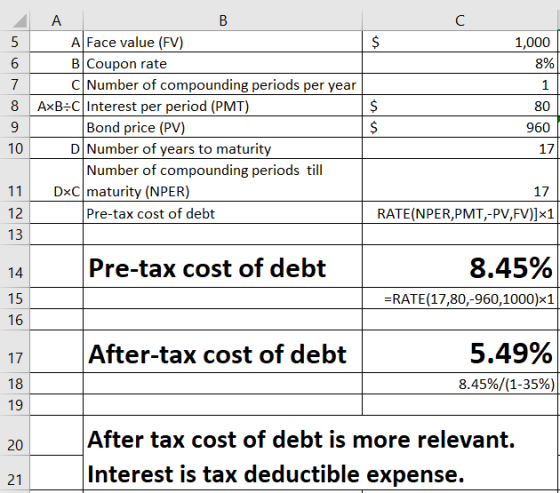This screenshot has height=493, width=560.
Task: Click cell A5 labeled 'A'
Action: 56,42
